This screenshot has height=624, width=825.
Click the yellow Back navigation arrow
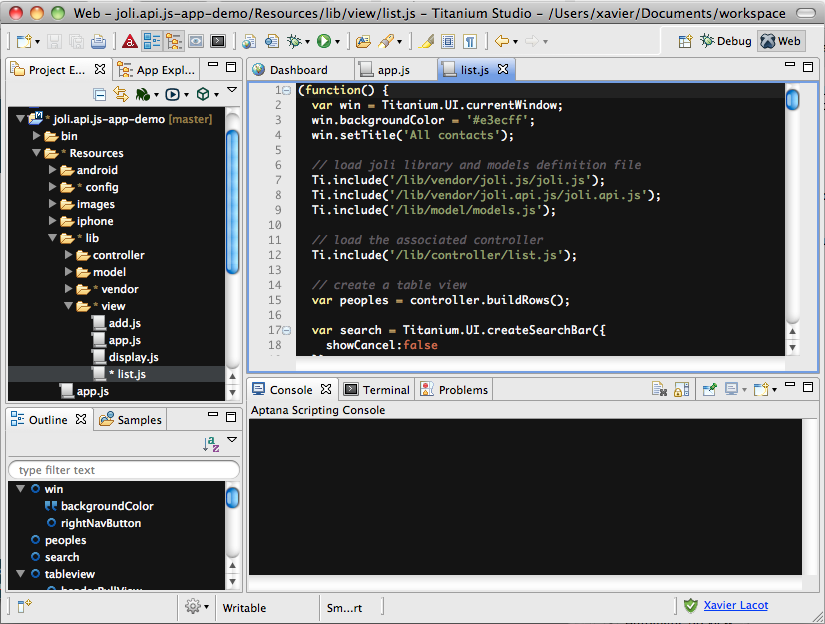click(x=502, y=41)
